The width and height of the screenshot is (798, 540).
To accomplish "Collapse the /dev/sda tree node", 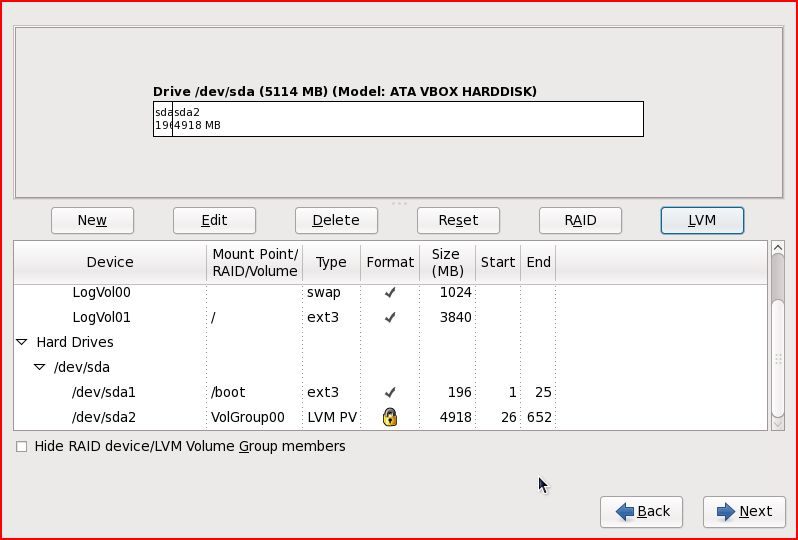I will click(40, 367).
